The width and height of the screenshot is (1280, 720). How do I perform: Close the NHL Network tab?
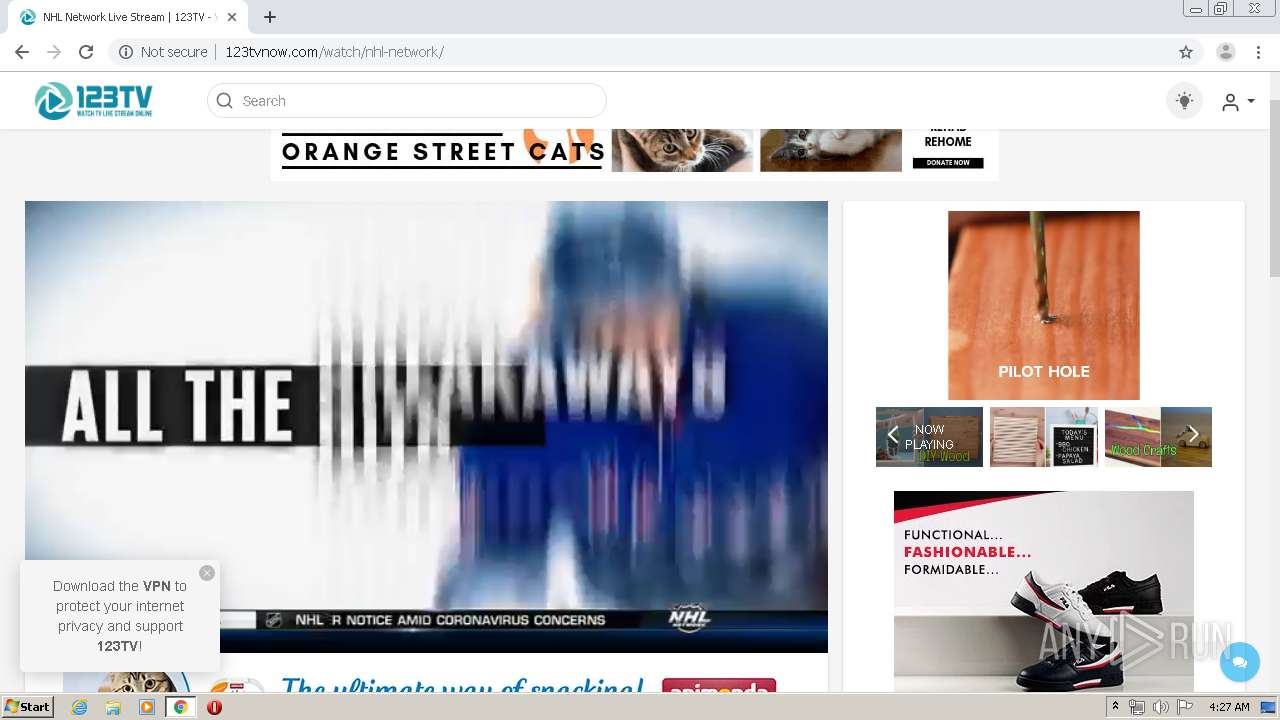[x=233, y=17]
